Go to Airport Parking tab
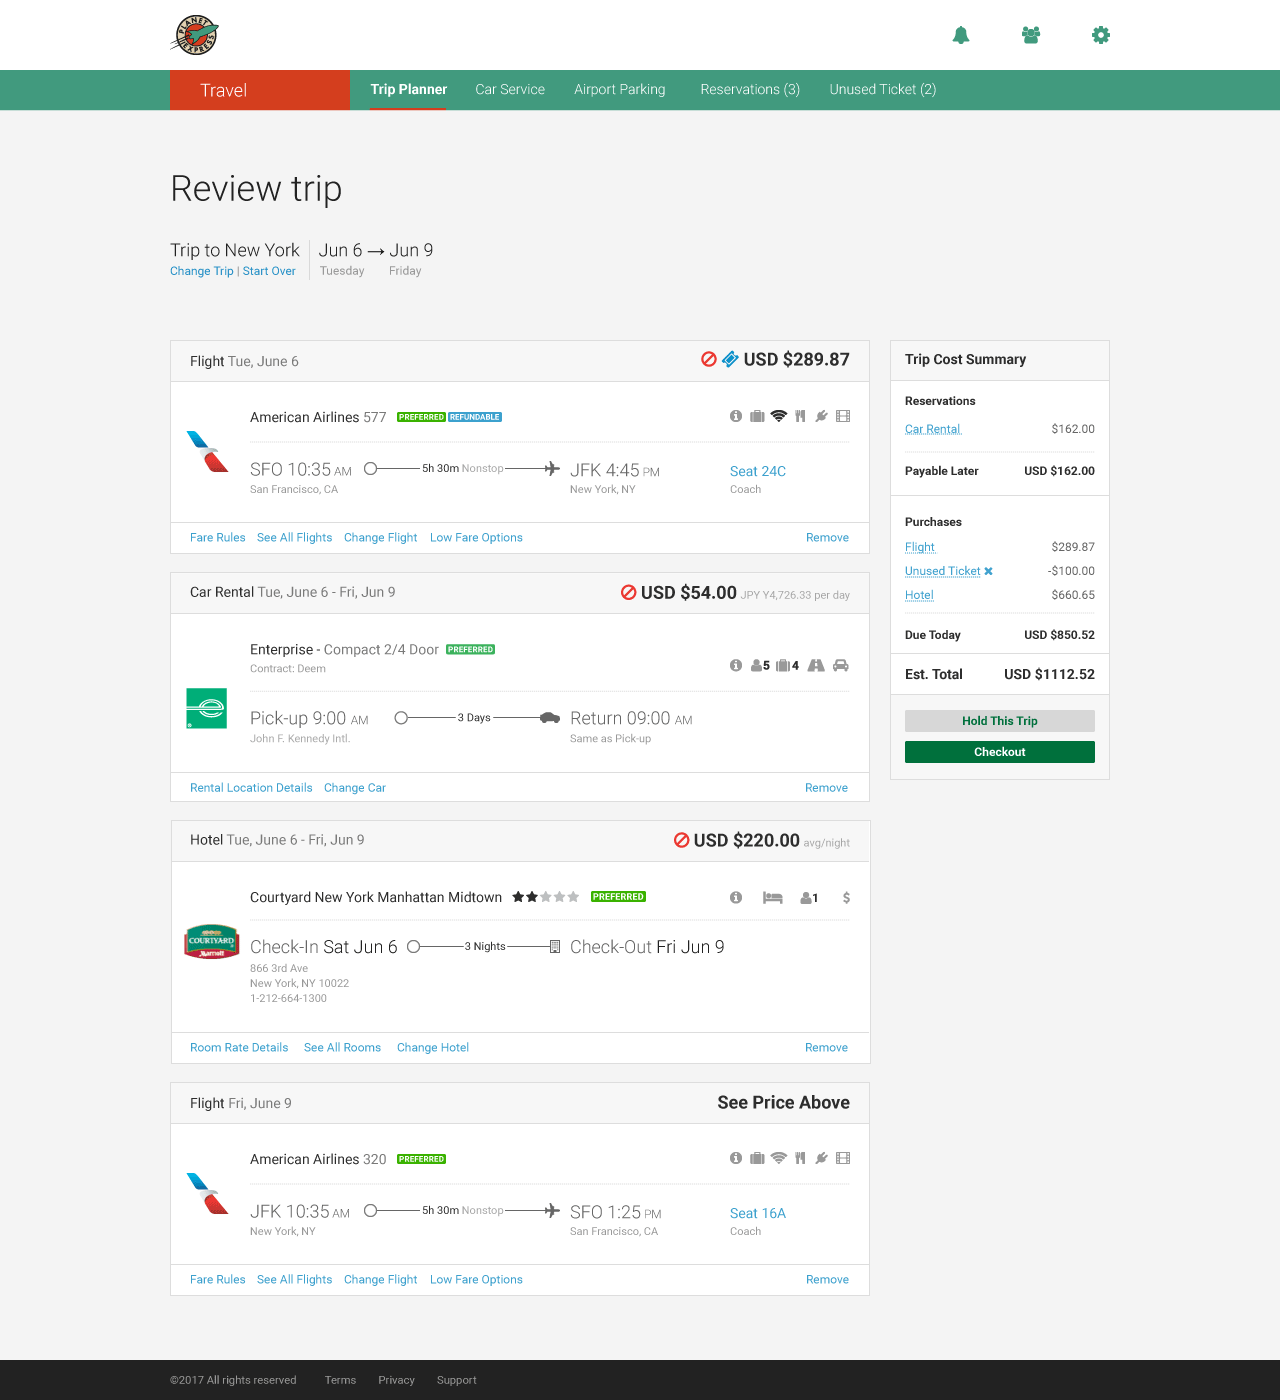The width and height of the screenshot is (1280, 1400). point(620,89)
